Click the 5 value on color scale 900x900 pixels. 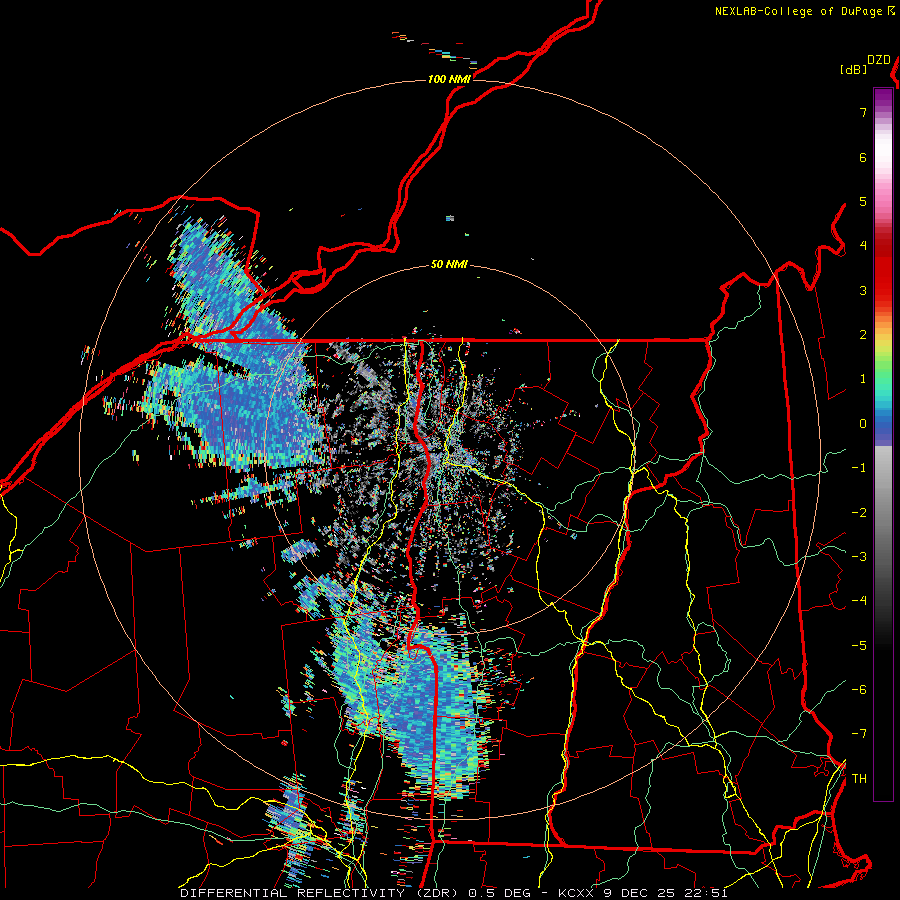[x=863, y=201]
